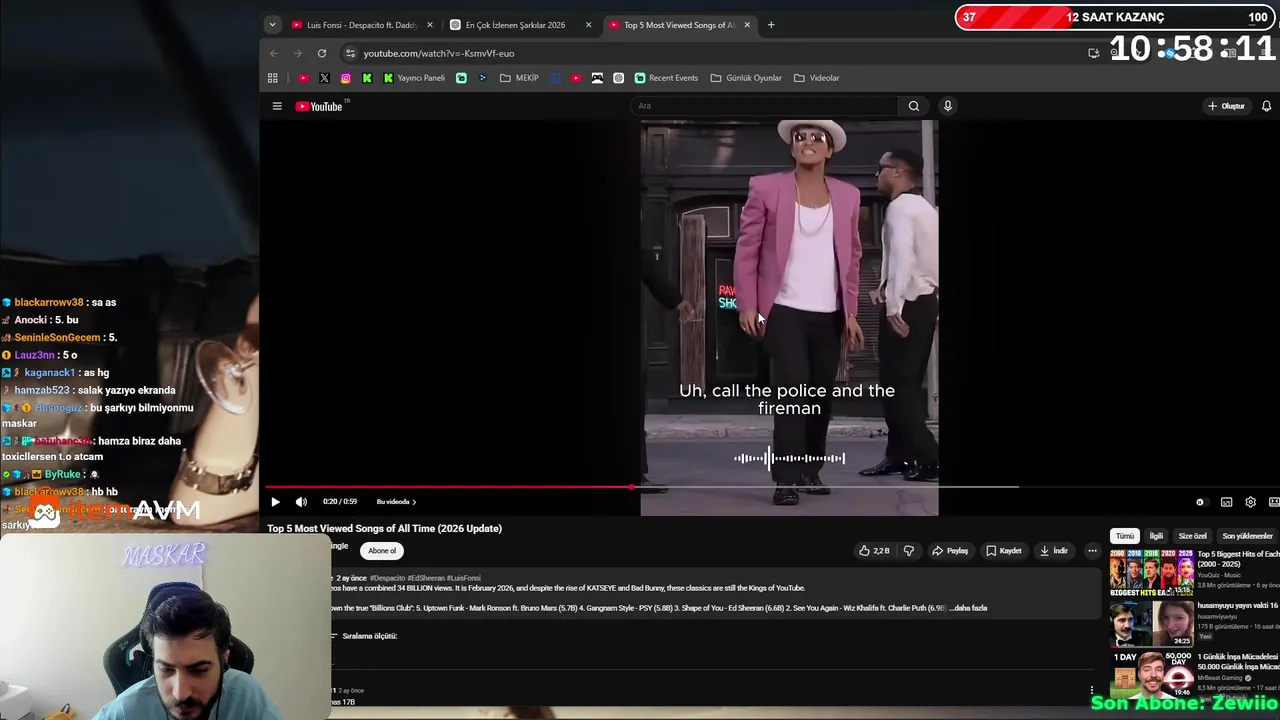1280x720 pixels.
Task: Like the video with thumbs up
Action: pyautogui.click(x=873, y=551)
